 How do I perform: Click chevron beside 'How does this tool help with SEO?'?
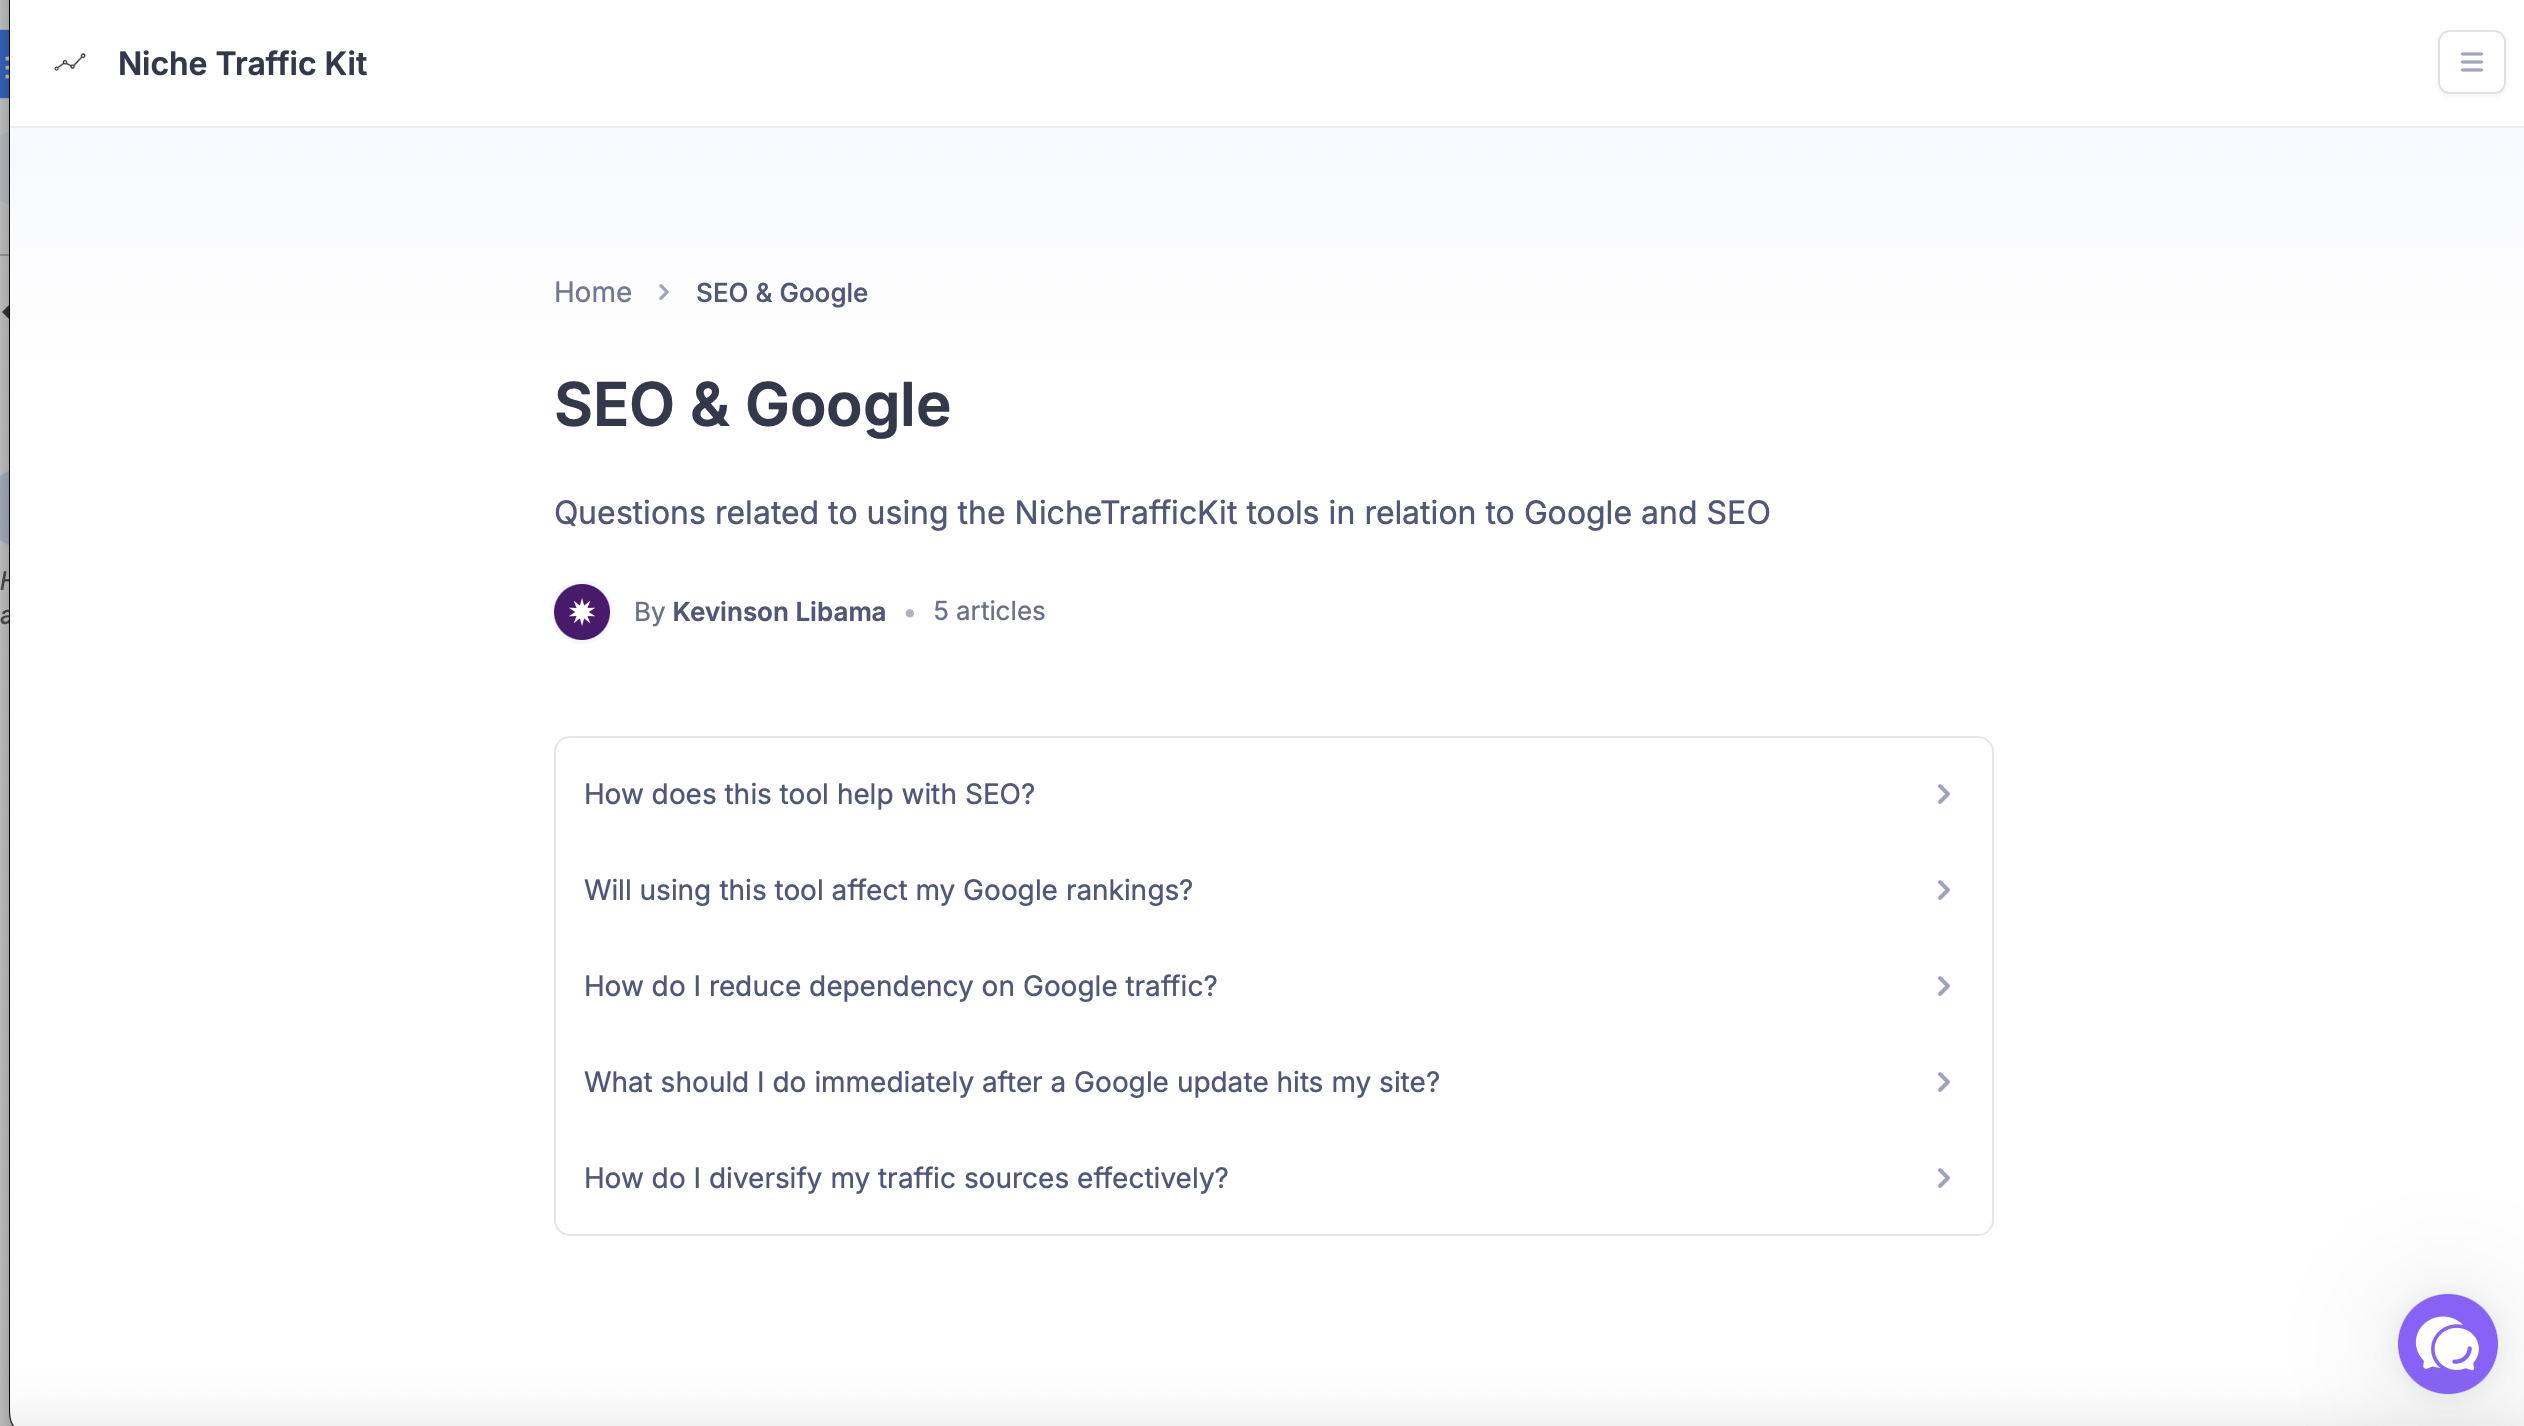coord(1942,794)
